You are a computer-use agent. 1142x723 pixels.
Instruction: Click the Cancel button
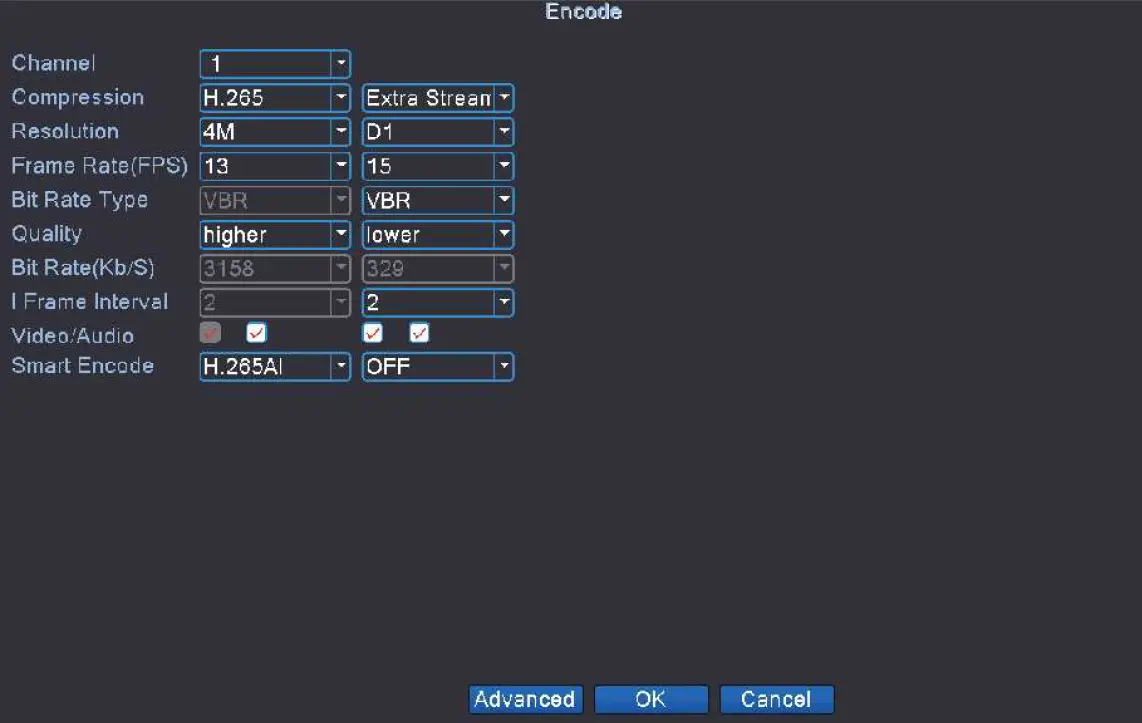pos(776,699)
